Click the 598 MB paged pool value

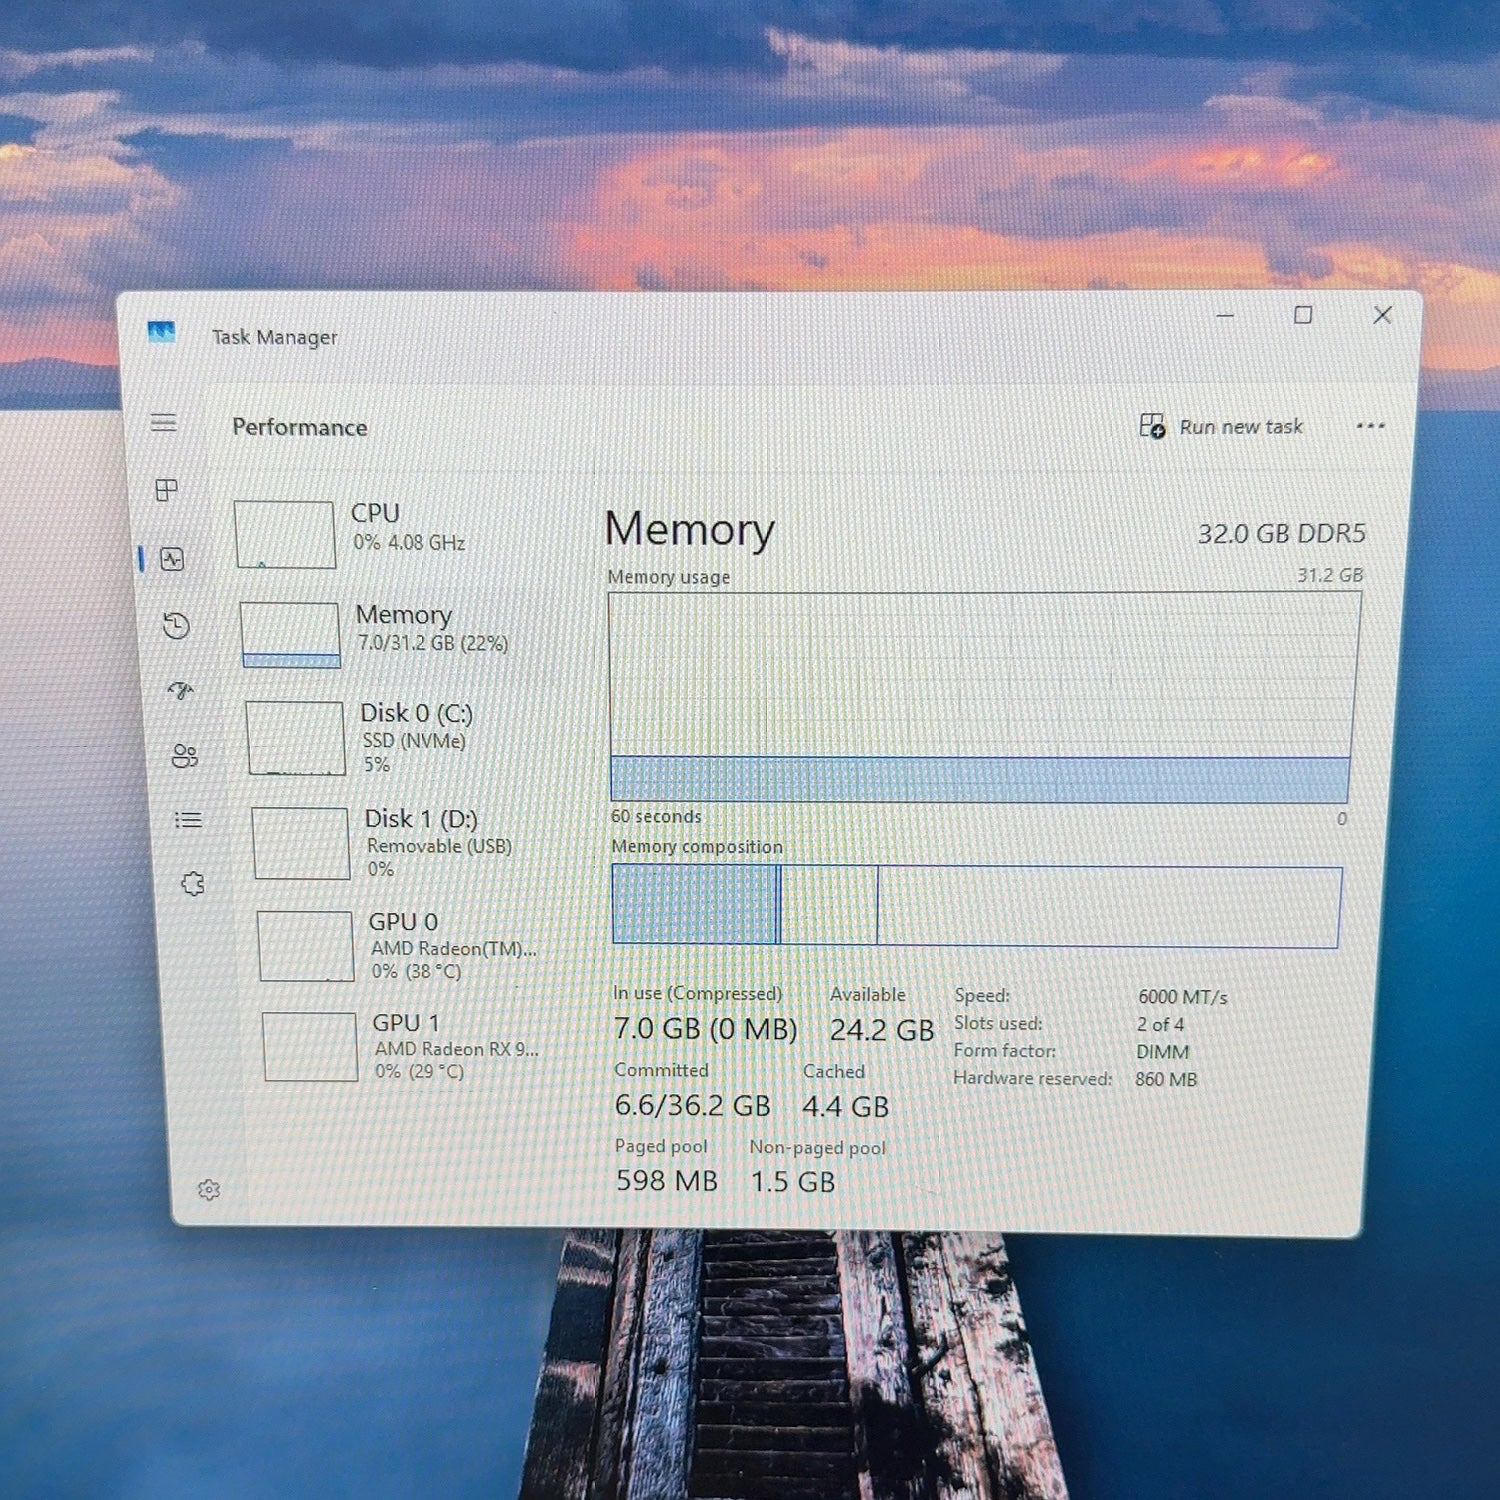click(x=666, y=1181)
